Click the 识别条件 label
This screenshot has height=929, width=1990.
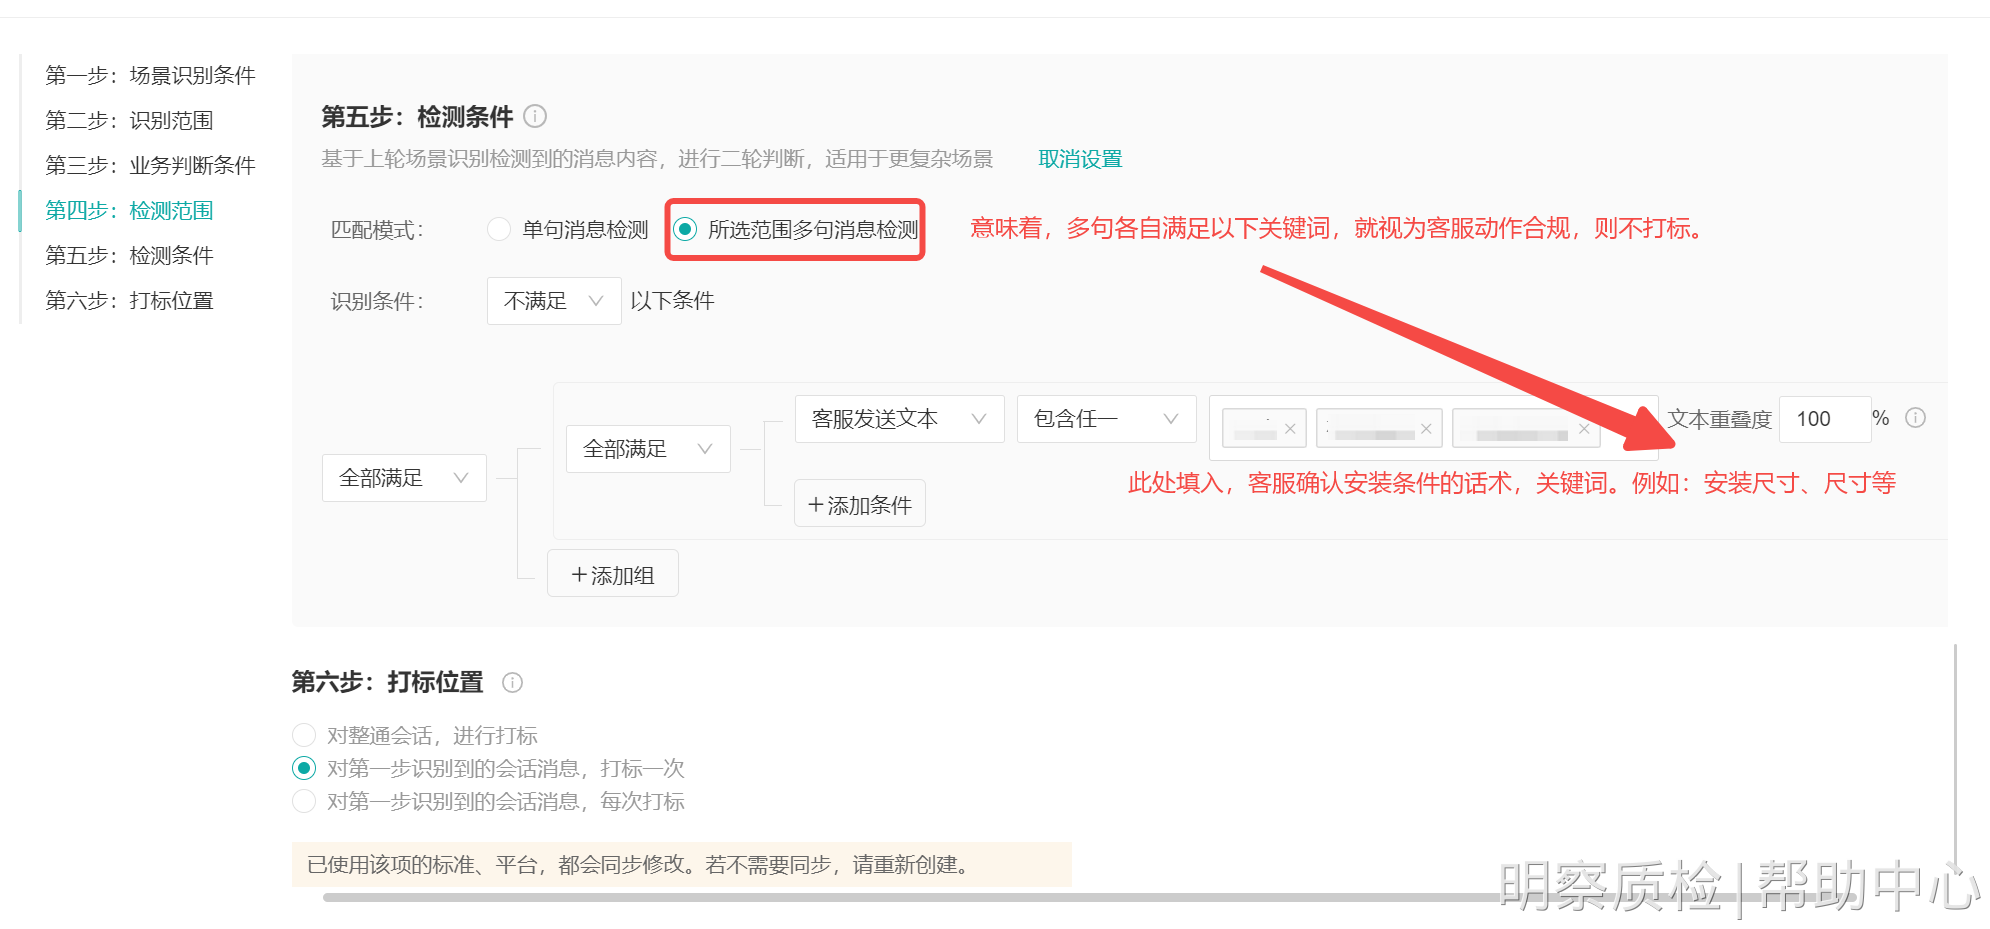click(377, 301)
